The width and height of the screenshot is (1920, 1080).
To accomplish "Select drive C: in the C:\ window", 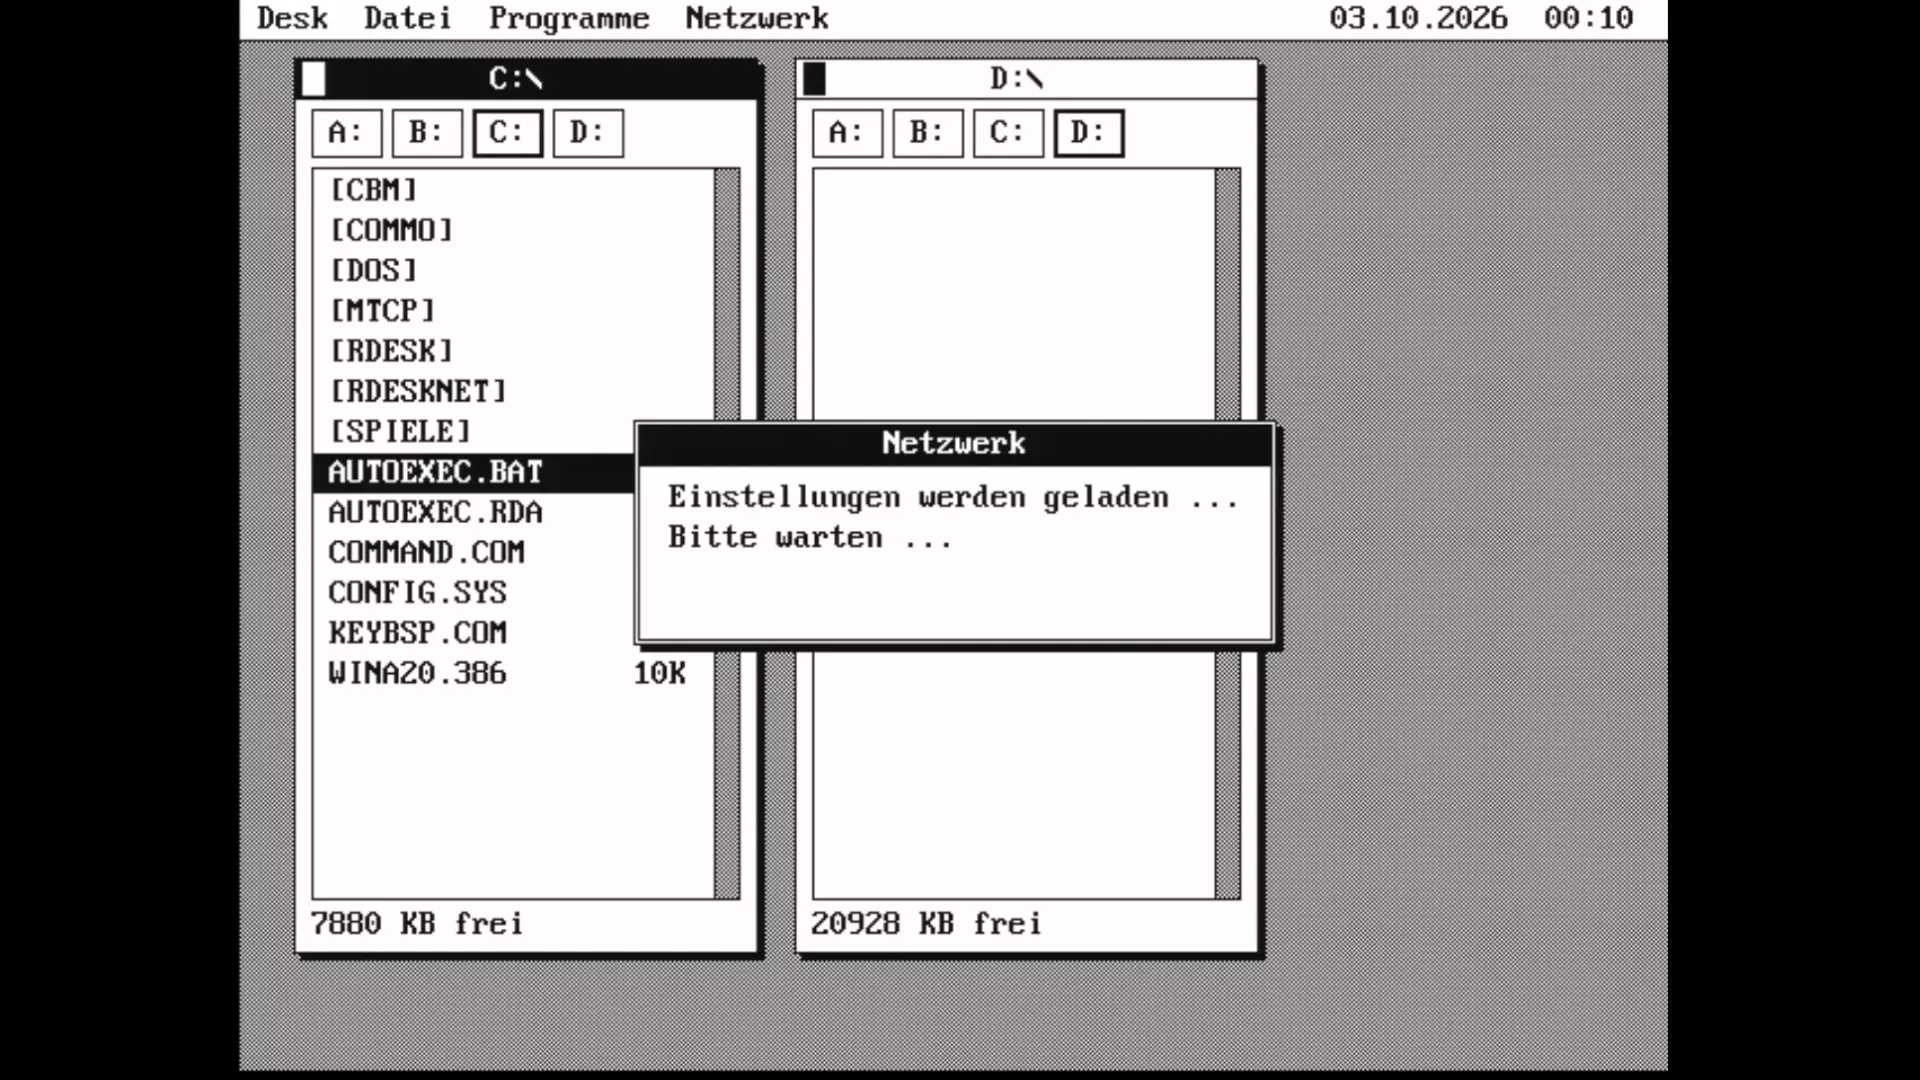I will tap(508, 133).
